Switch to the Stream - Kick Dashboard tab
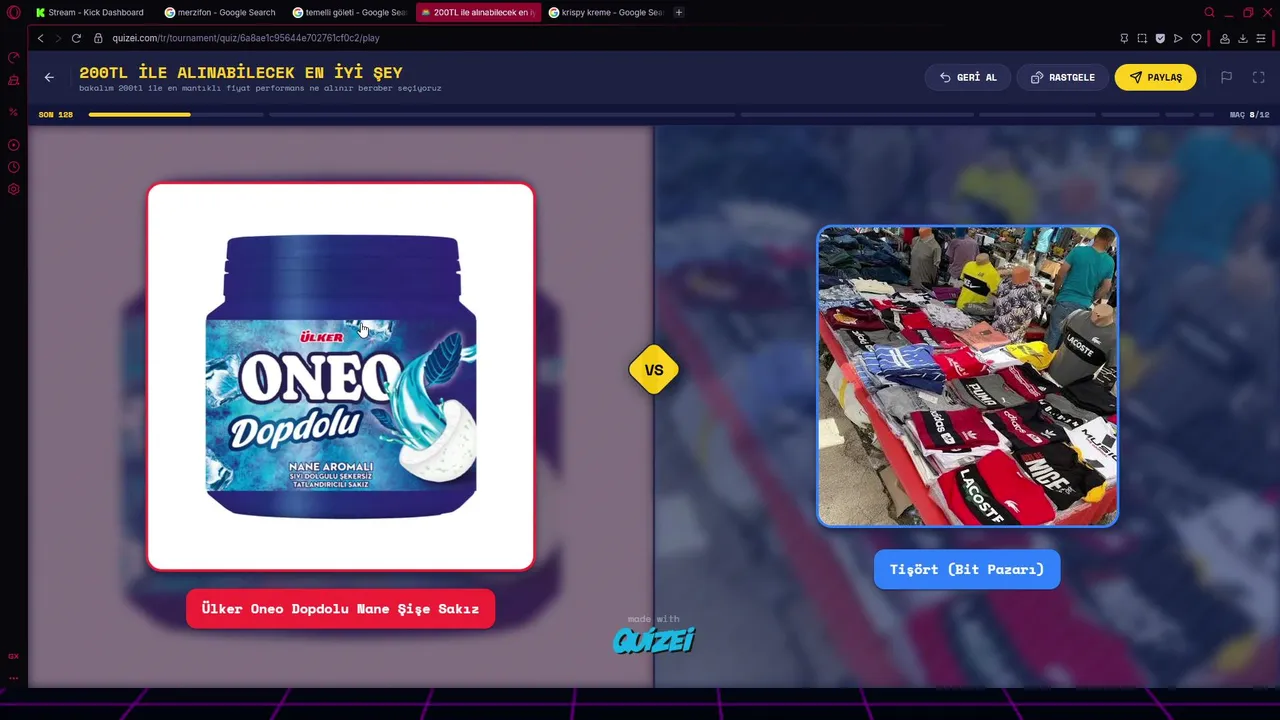 tap(90, 13)
